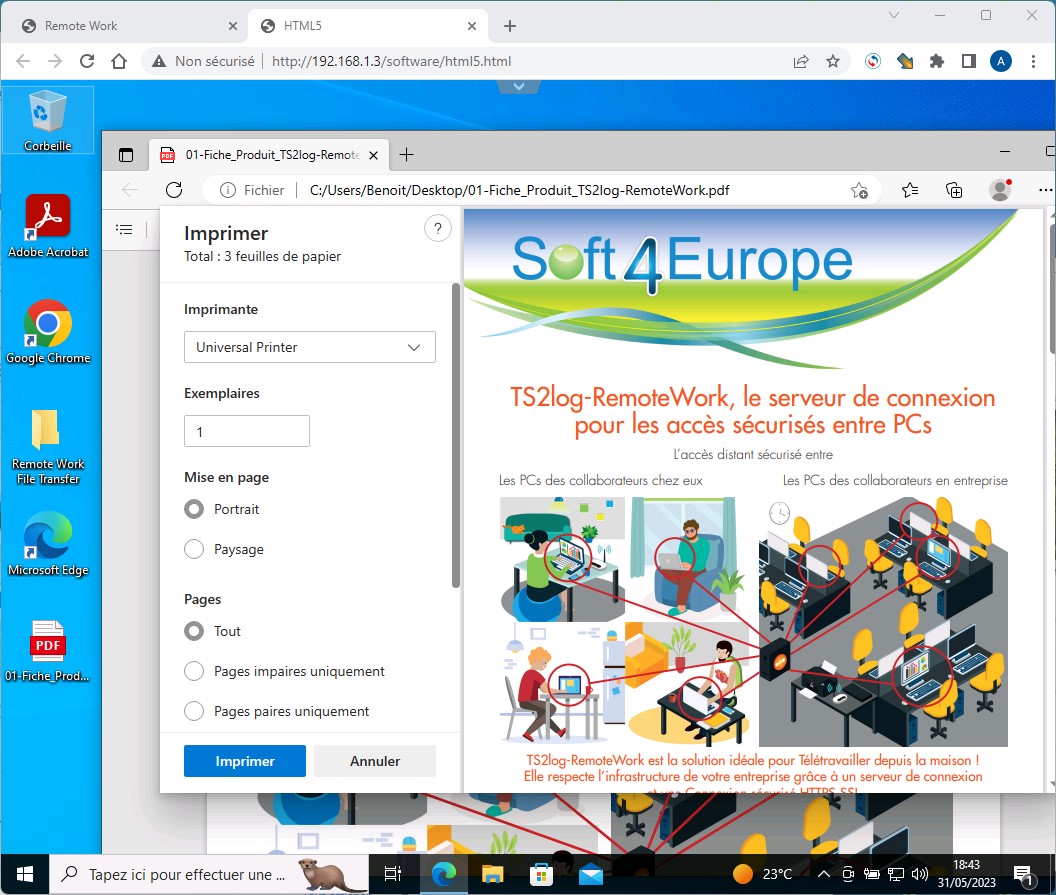Add the PDF to Edge favorites
The height and width of the screenshot is (895, 1056).
pyautogui.click(x=859, y=191)
